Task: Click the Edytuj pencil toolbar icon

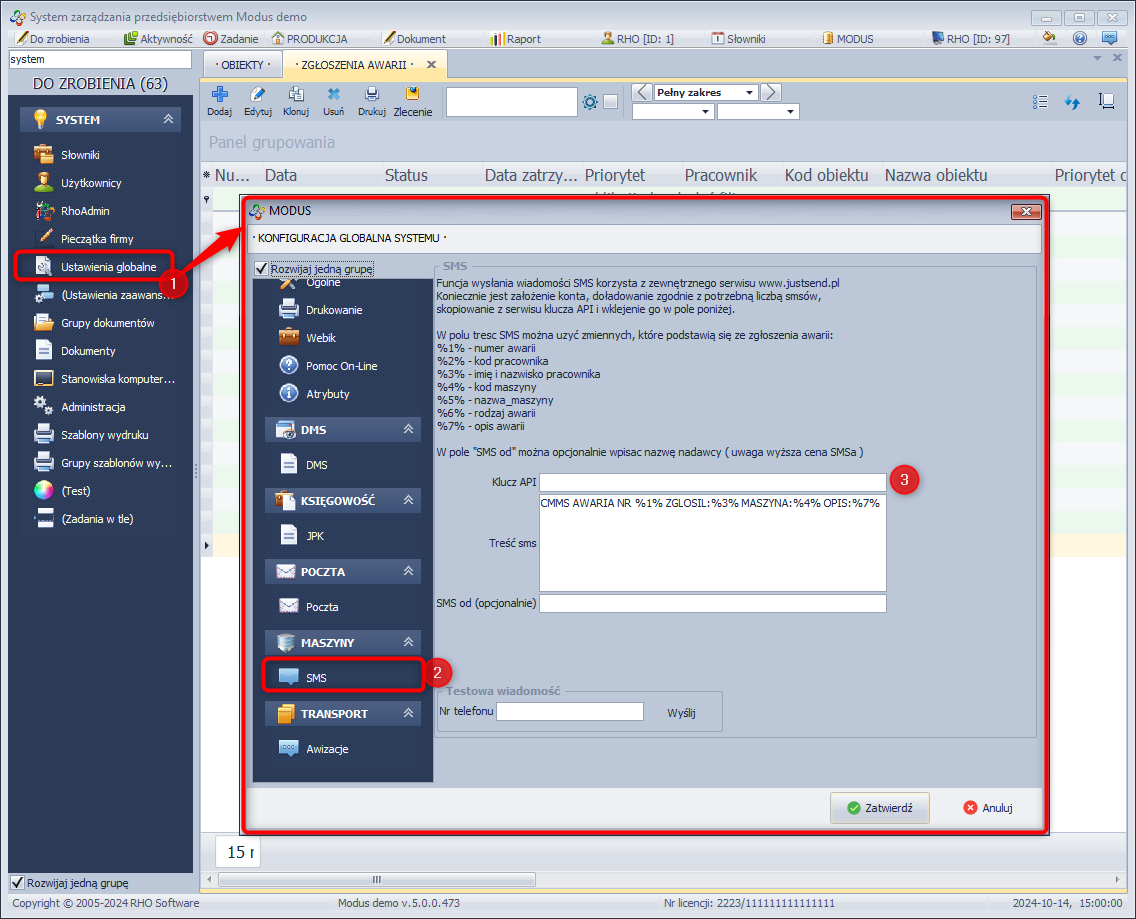Action: point(258,101)
